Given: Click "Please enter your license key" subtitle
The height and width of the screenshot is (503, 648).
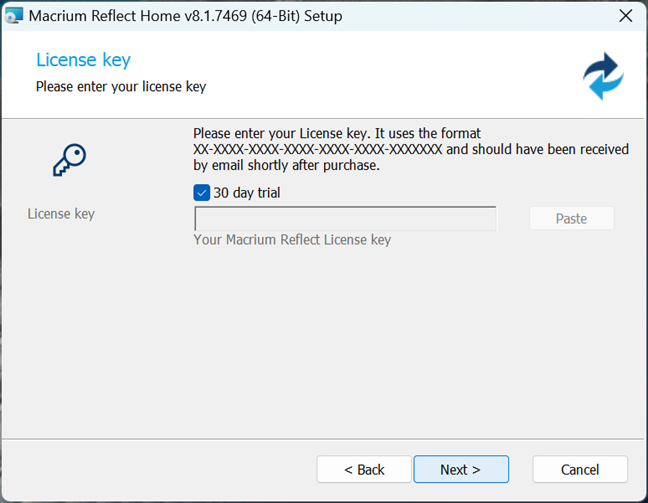Looking at the screenshot, I should pos(121,87).
